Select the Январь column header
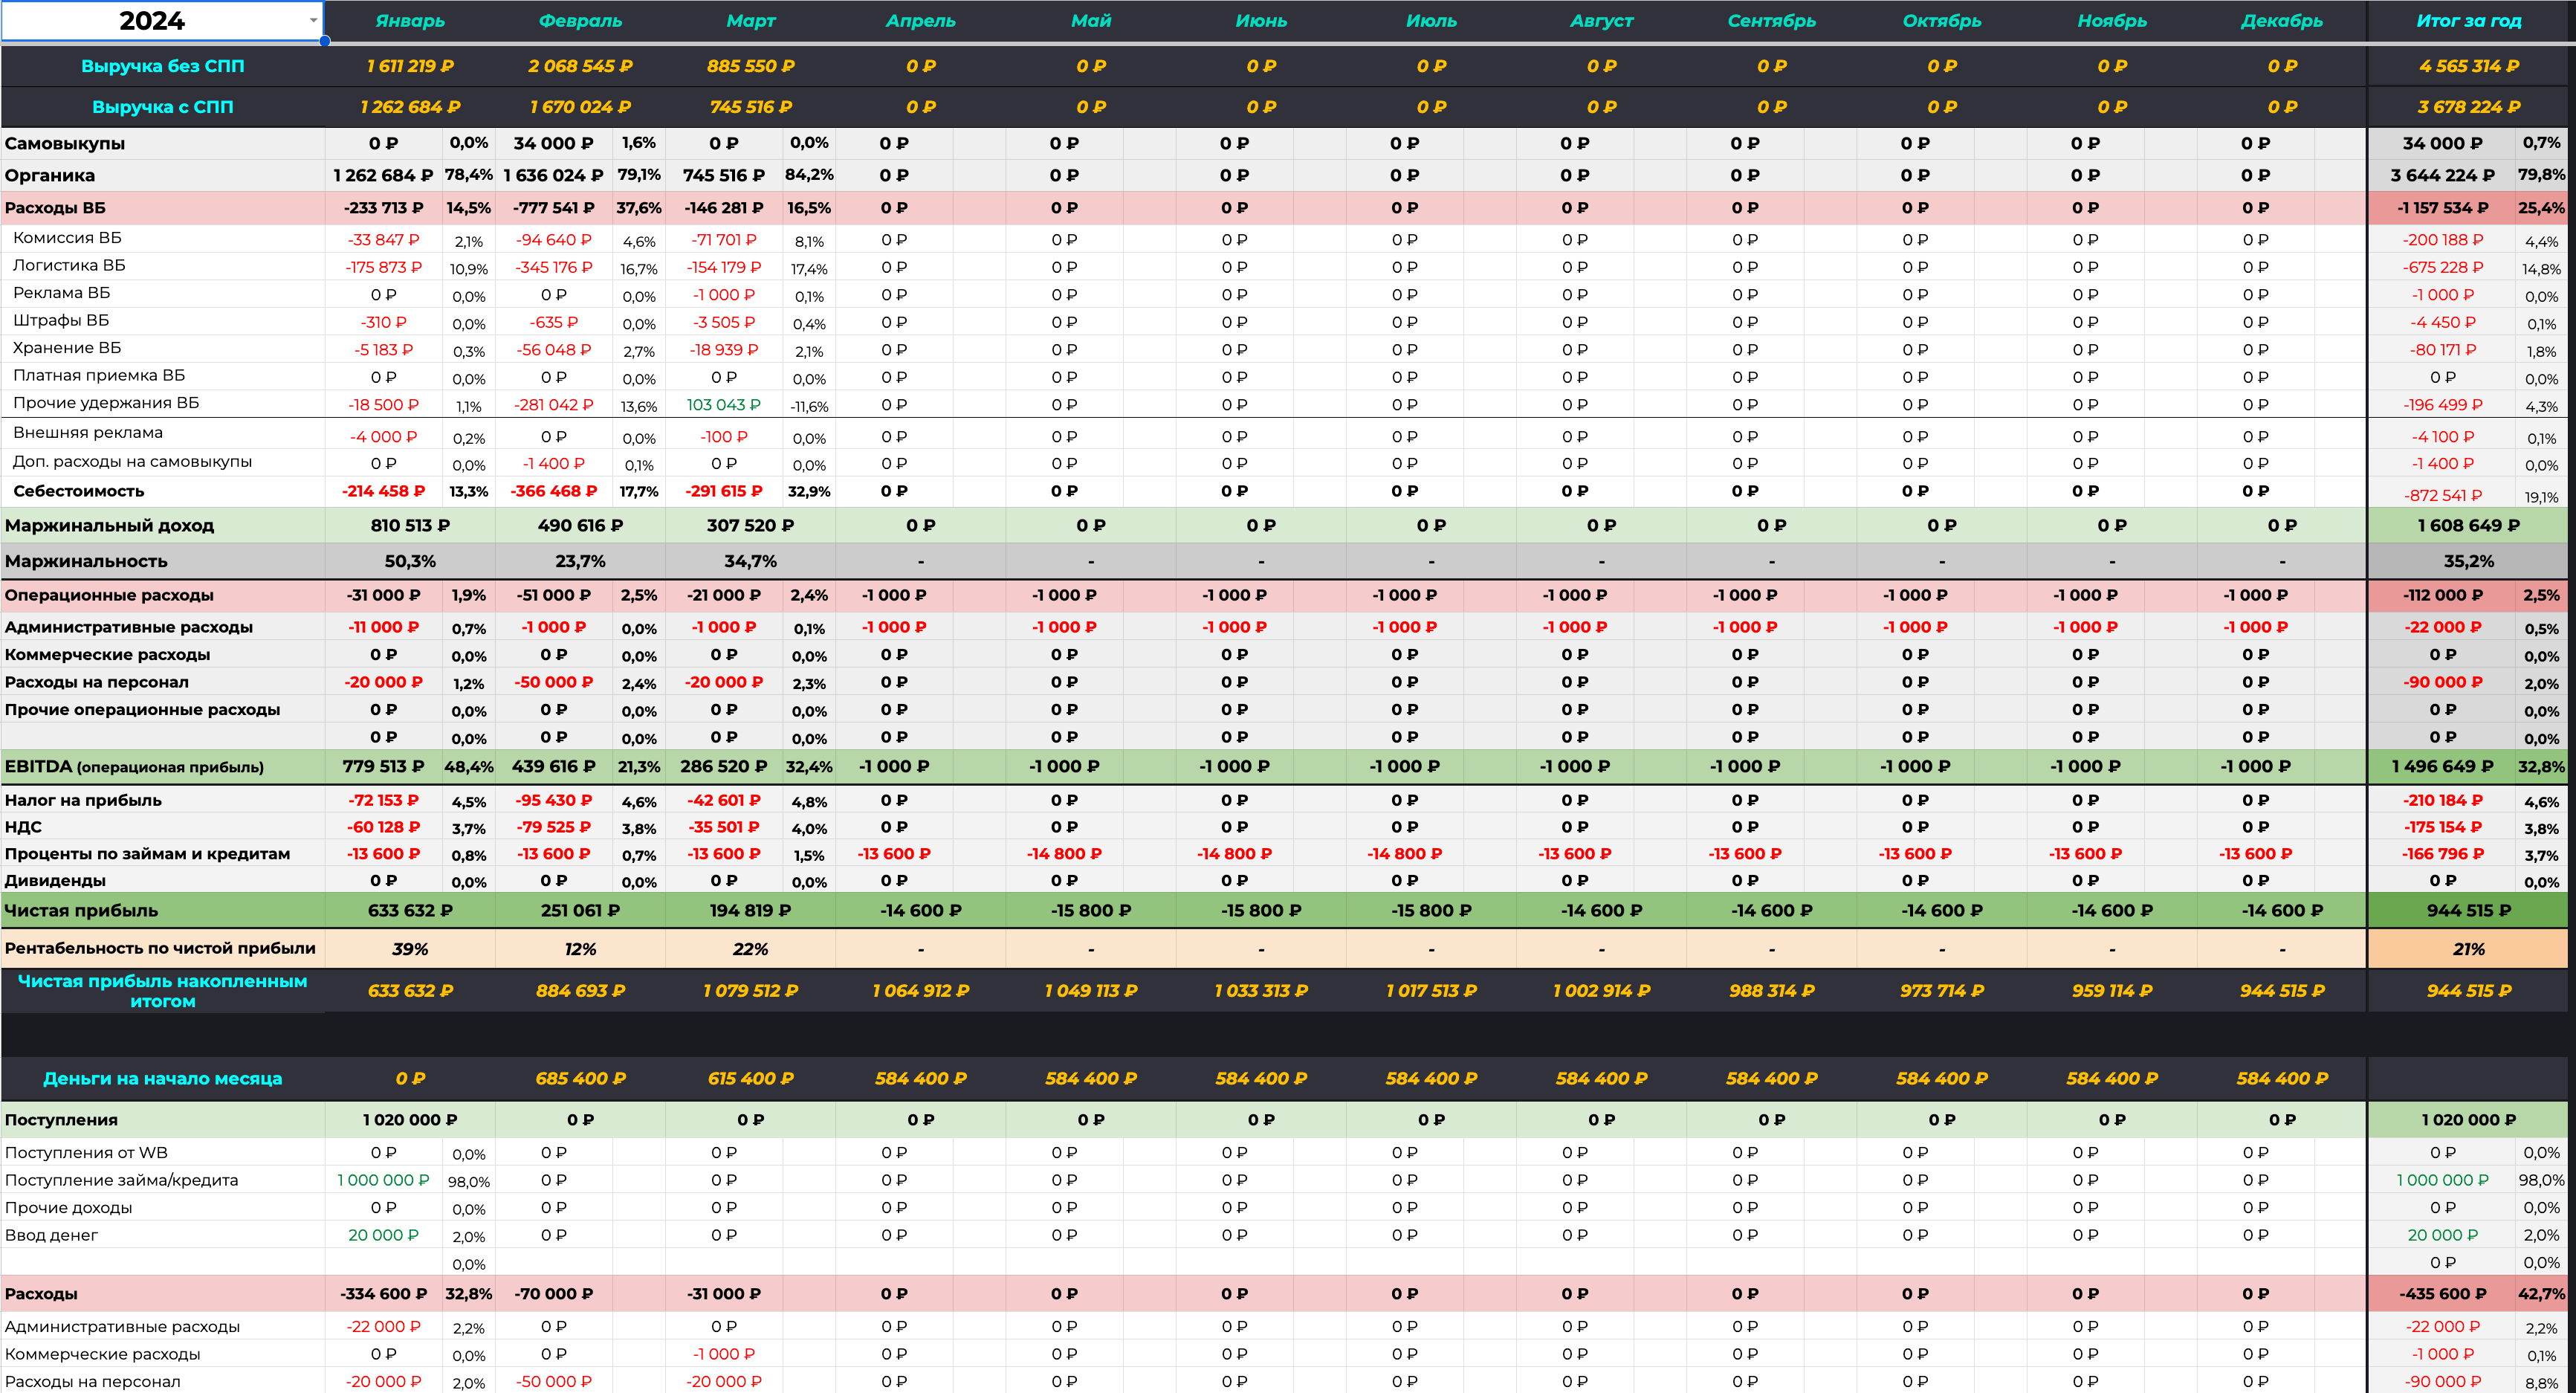Screen dimensions: 2576x1393 (x=410, y=21)
